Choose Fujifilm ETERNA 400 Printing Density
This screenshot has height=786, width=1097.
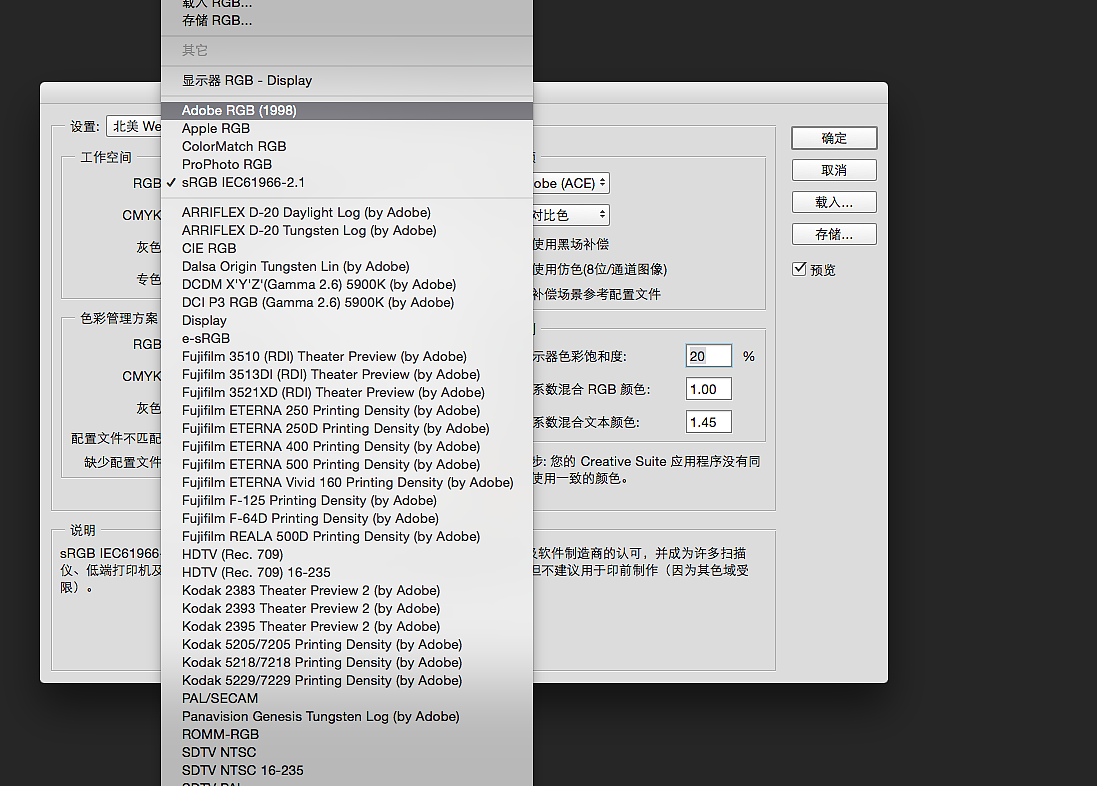coord(346,447)
